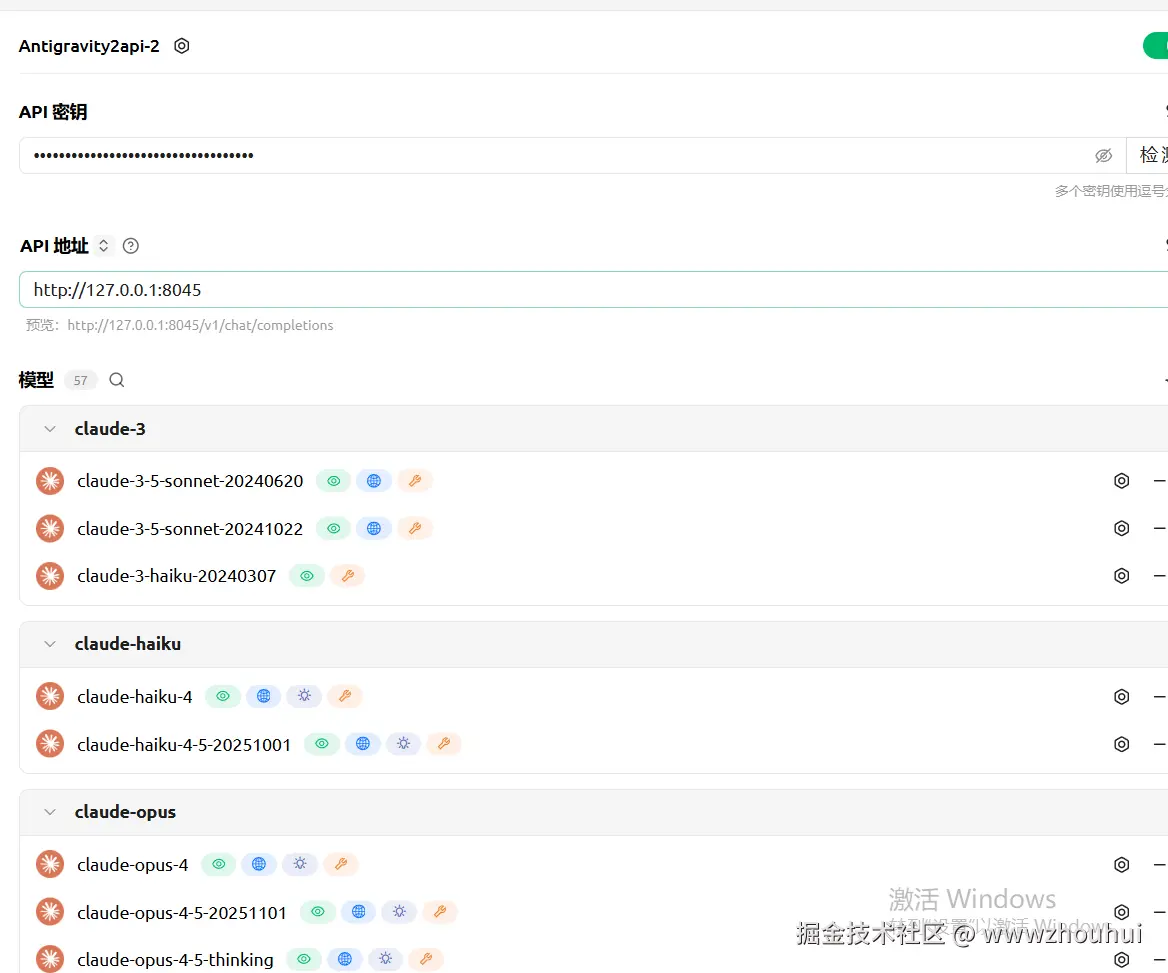
Task: Open settings for claude-opus-4
Action: tap(1121, 865)
